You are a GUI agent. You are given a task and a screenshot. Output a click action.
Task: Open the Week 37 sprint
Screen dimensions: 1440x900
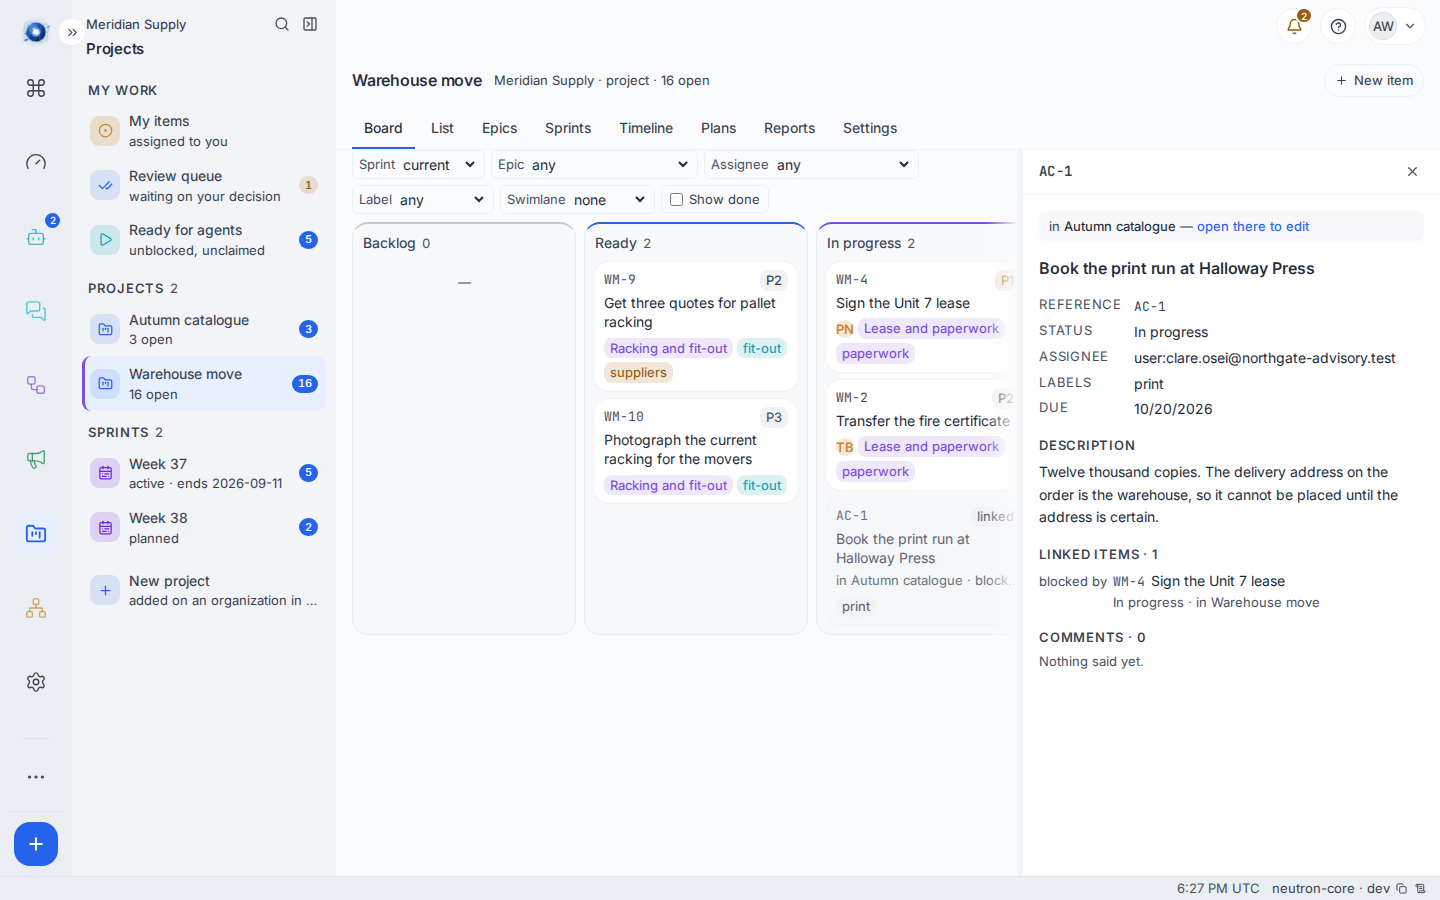[204, 473]
